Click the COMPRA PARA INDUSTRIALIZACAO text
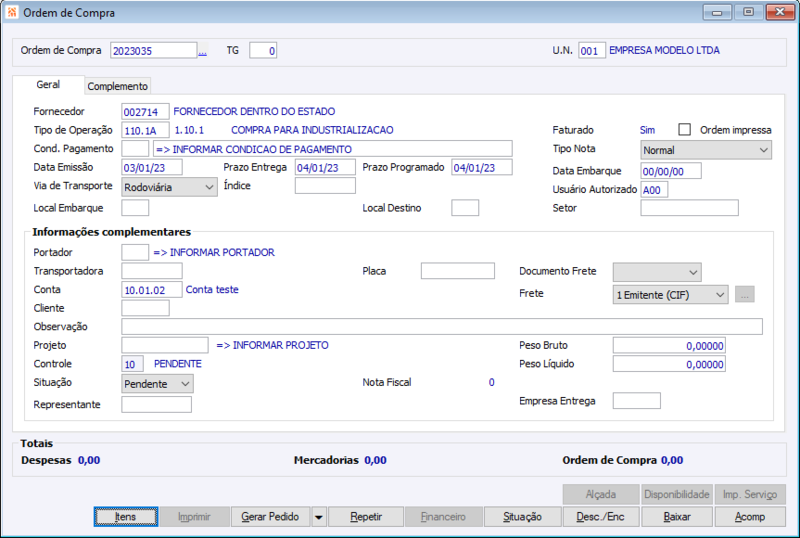This screenshot has width=800, height=538. pos(312,130)
